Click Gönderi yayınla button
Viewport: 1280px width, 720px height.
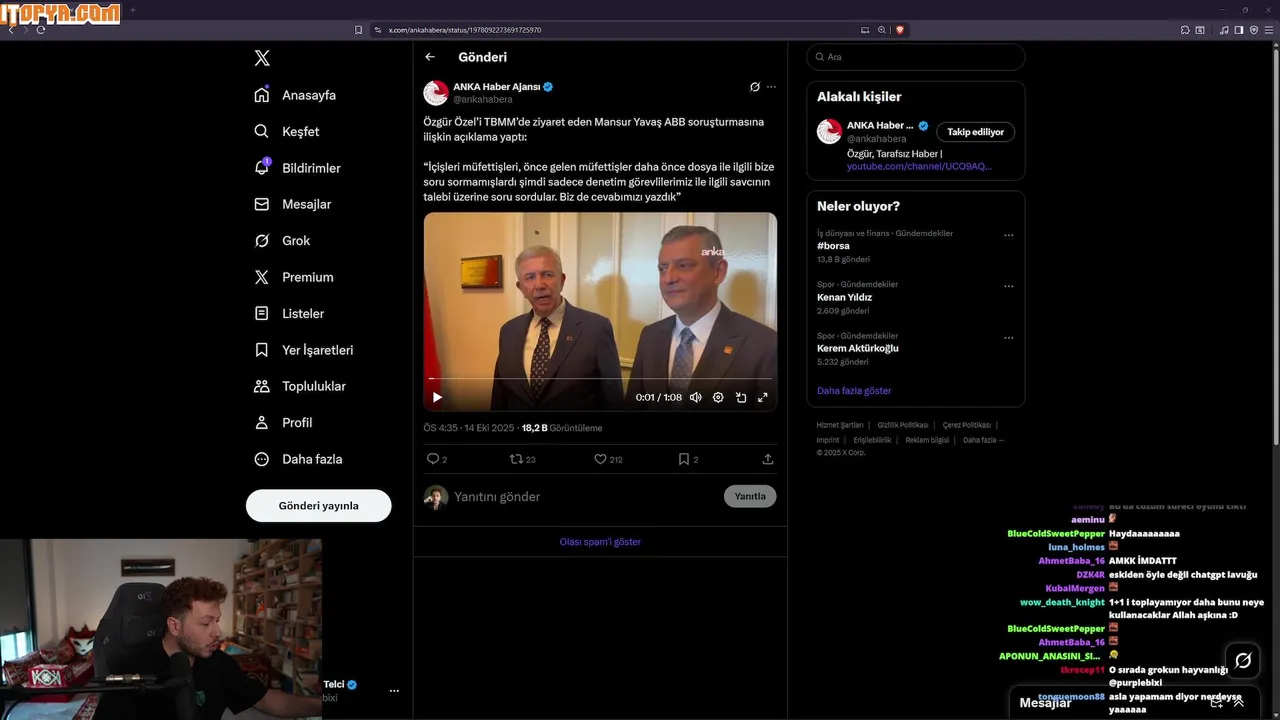tap(318, 505)
